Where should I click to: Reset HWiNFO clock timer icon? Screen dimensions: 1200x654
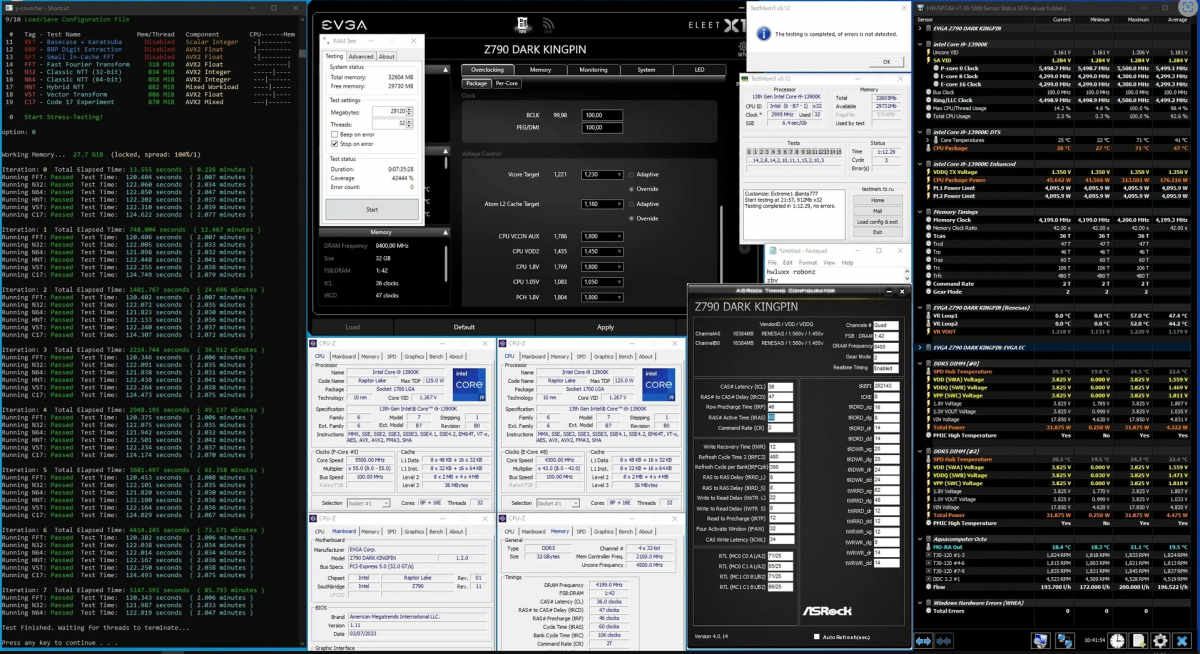(1117, 641)
